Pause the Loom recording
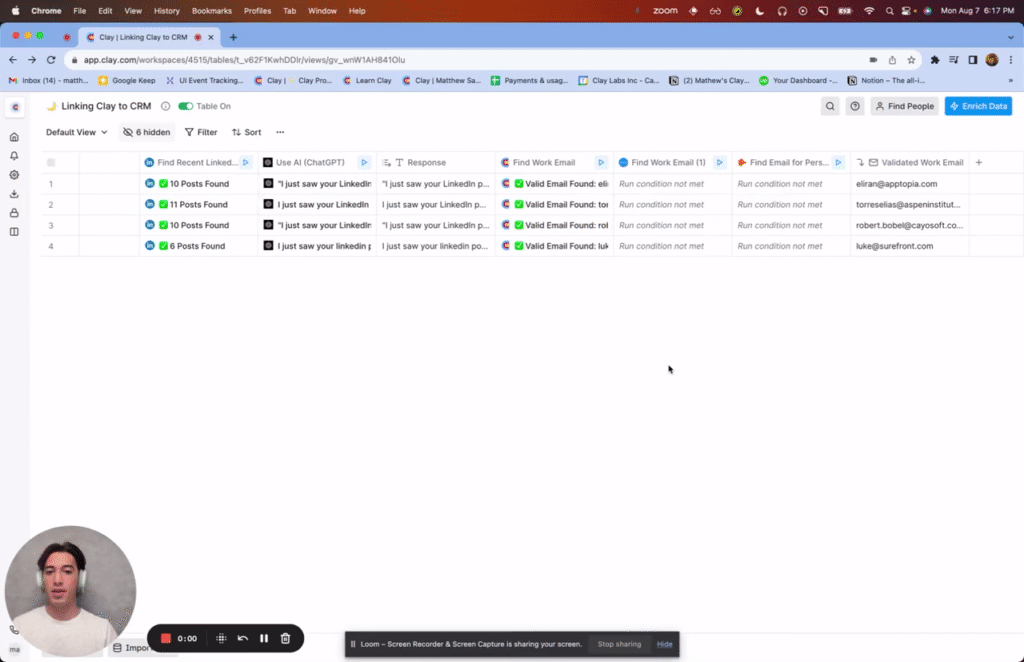 pyautogui.click(x=264, y=638)
